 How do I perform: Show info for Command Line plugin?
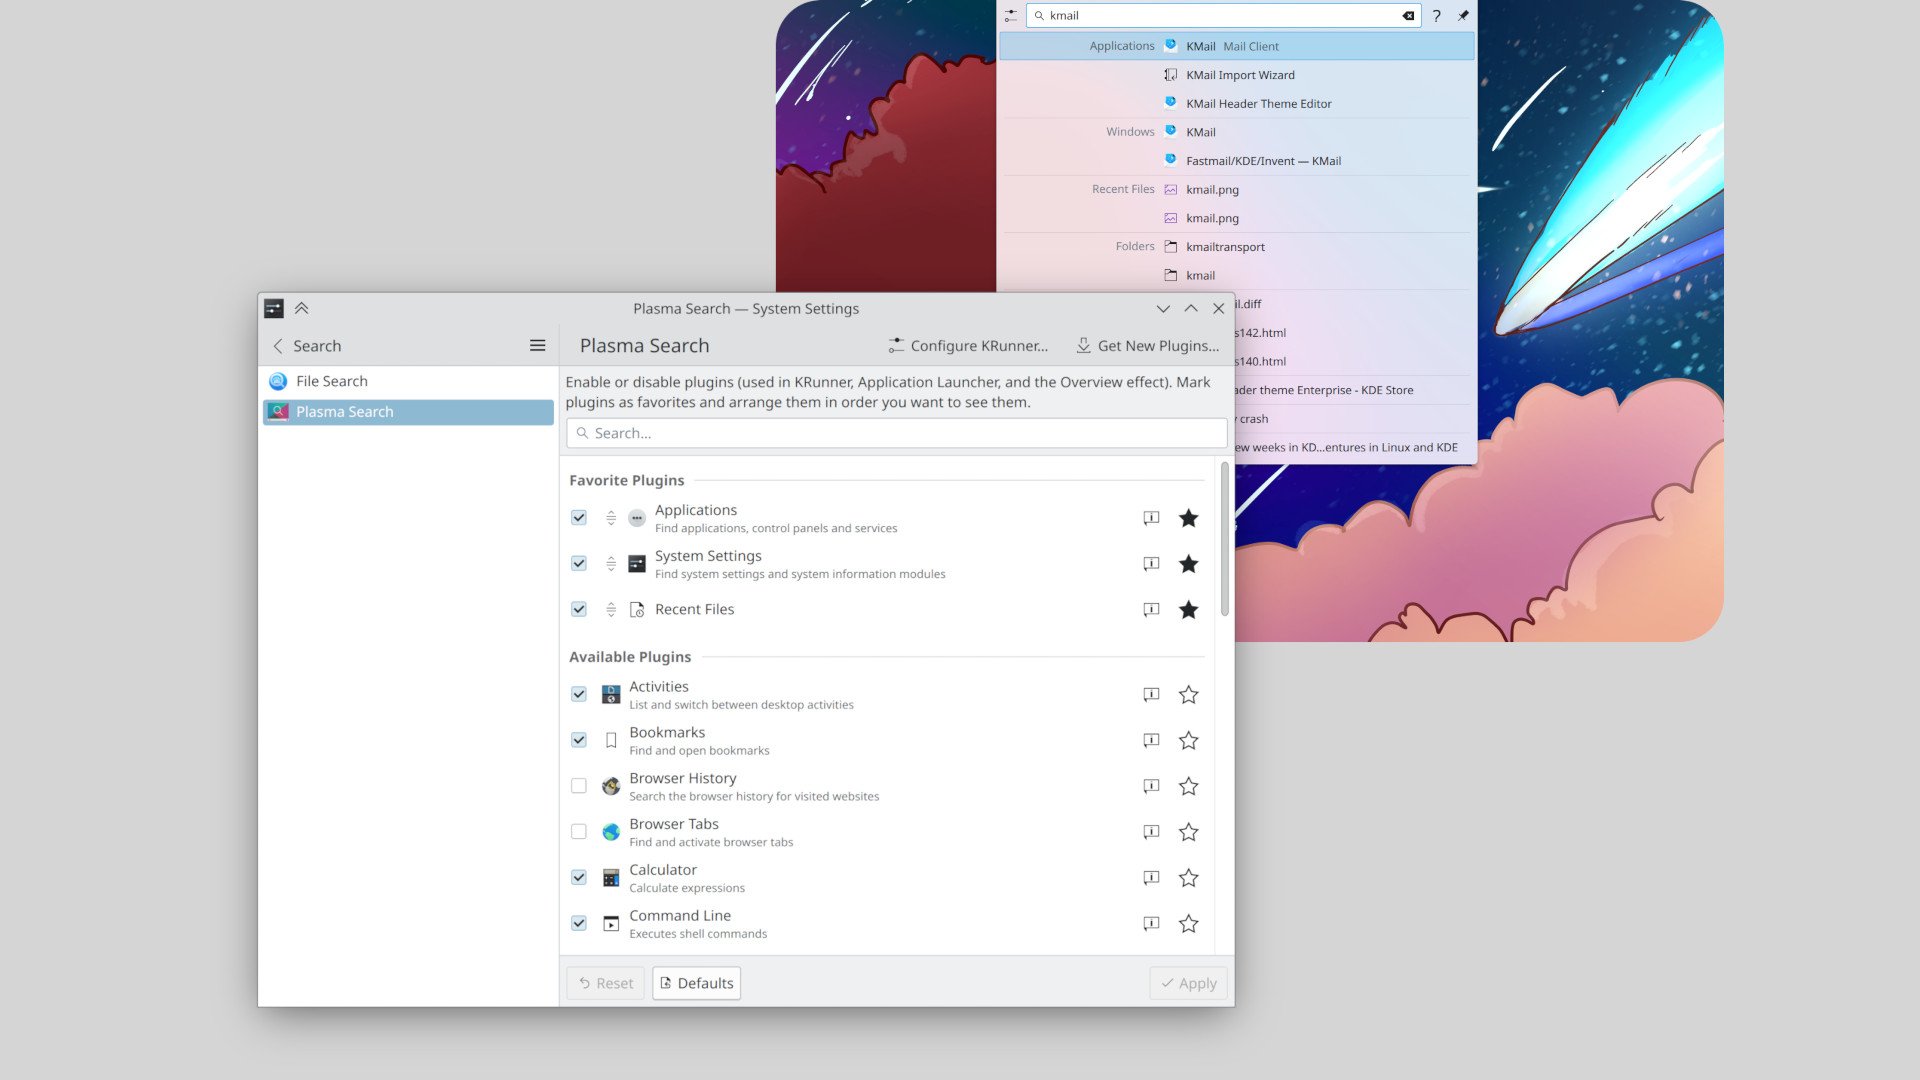tap(1151, 924)
